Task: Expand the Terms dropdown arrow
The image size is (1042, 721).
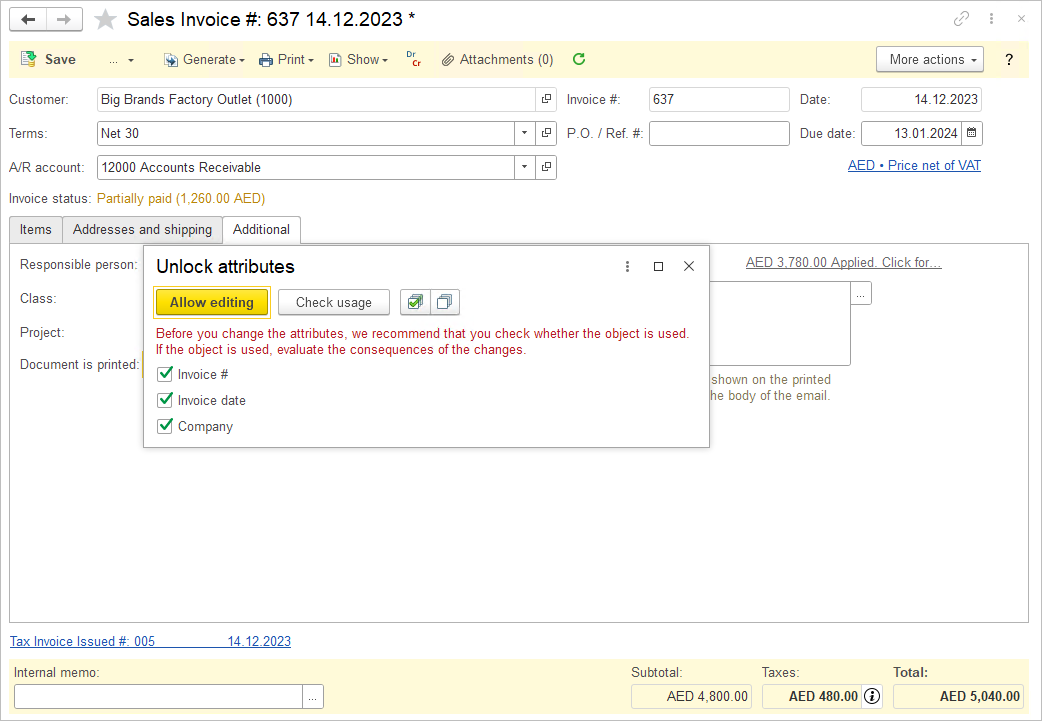Action: tap(525, 134)
